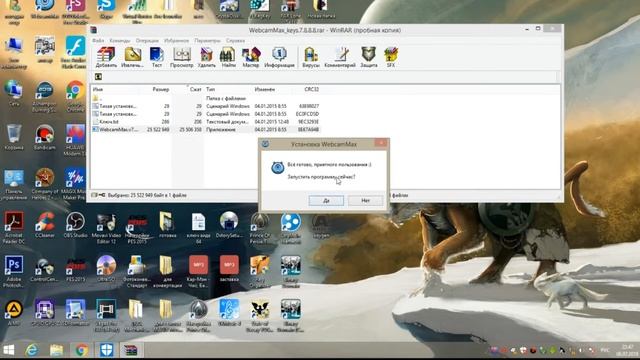Open the Операции menu
Screen dimensions: 640x360
click(x=147, y=40)
